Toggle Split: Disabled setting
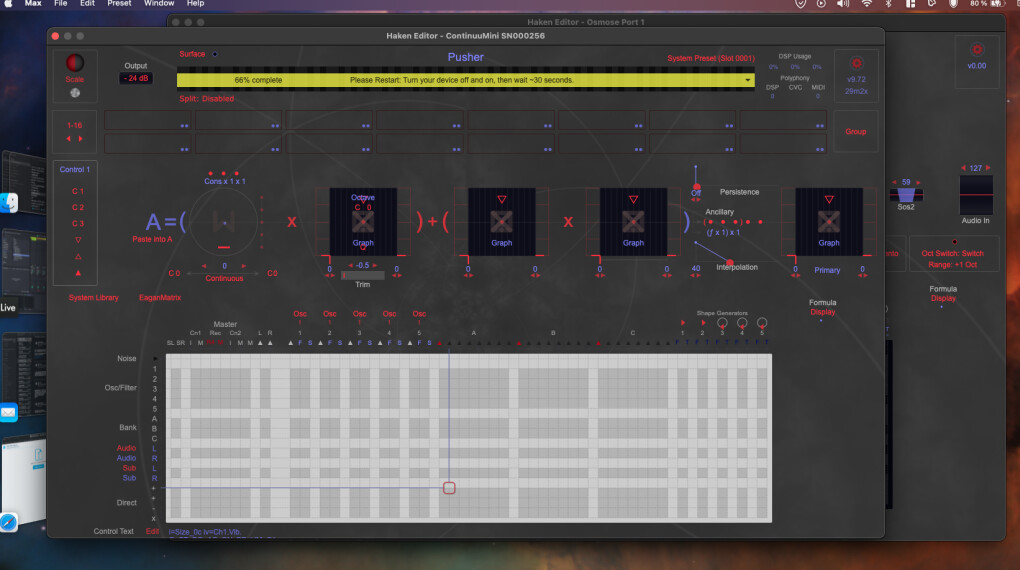This screenshot has width=1020, height=570. tap(206, 99)
